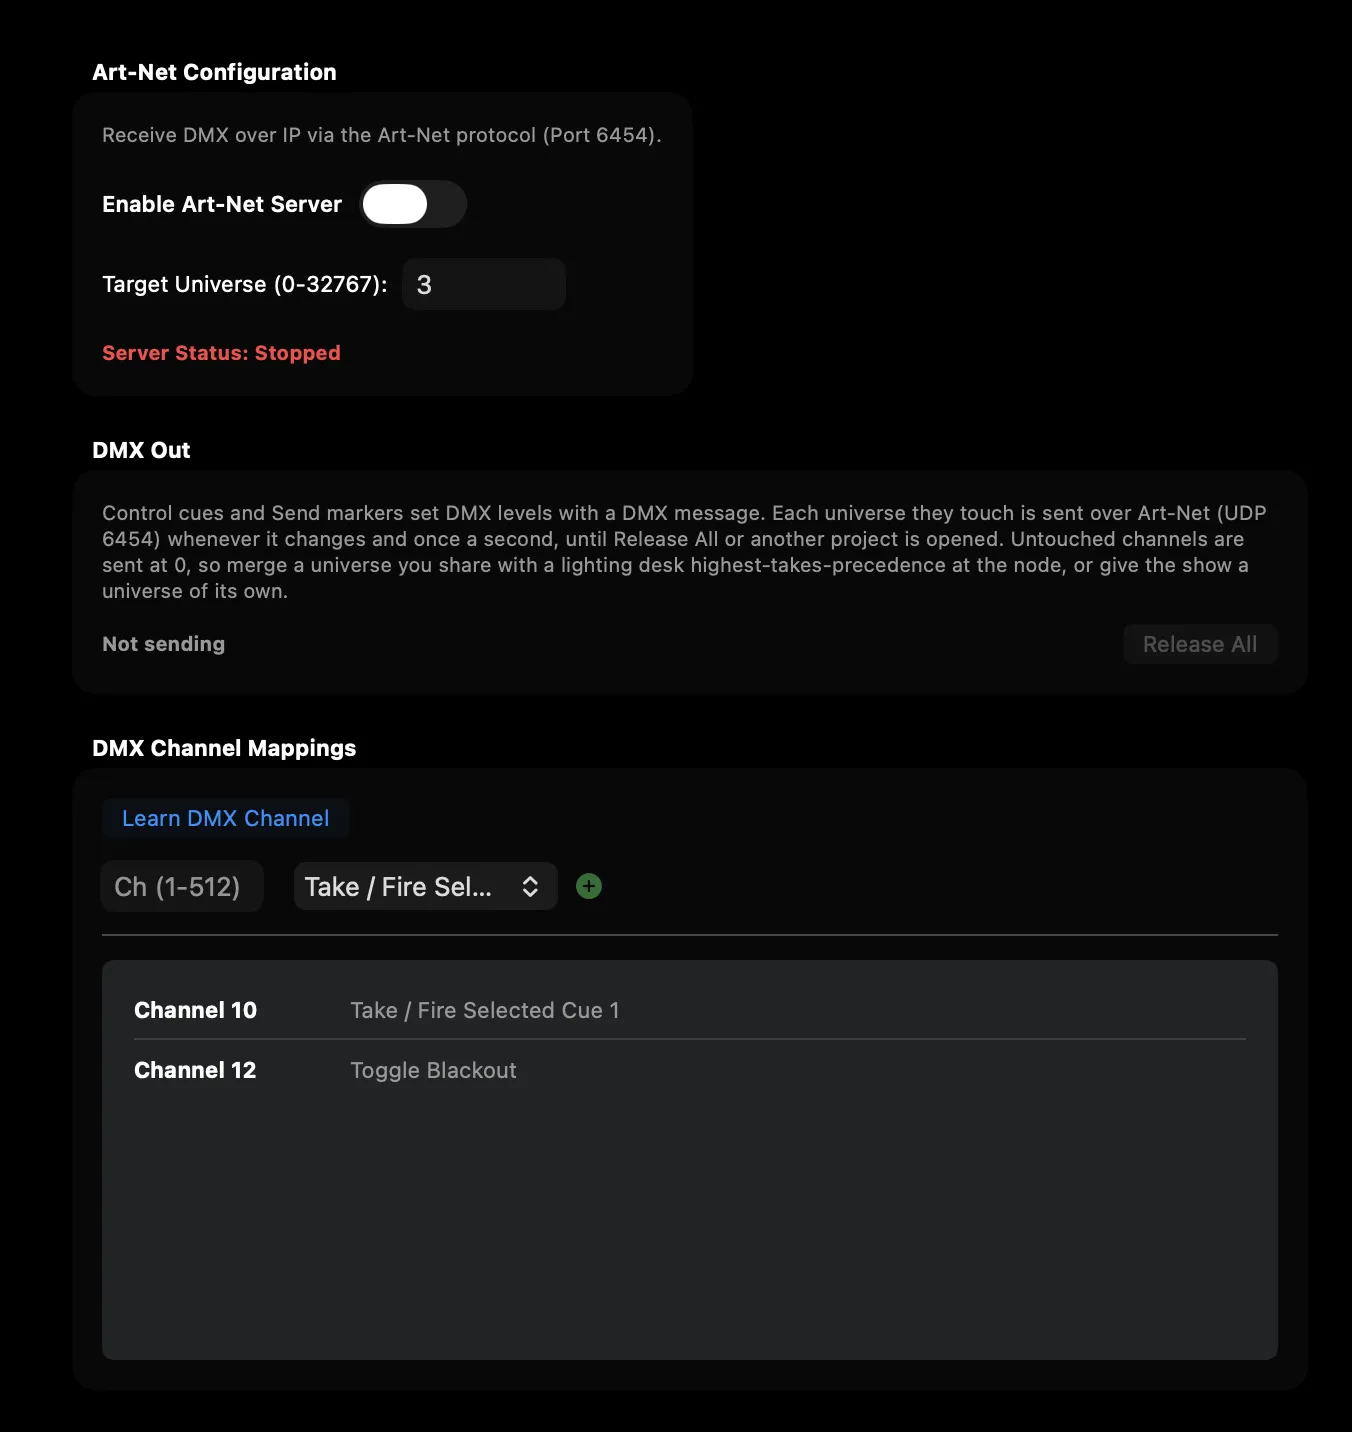Open the Take / Fire Sel... action dropdown
Screen dimensions: 1352x1432
pyautogui.click(x=425, y=886)
